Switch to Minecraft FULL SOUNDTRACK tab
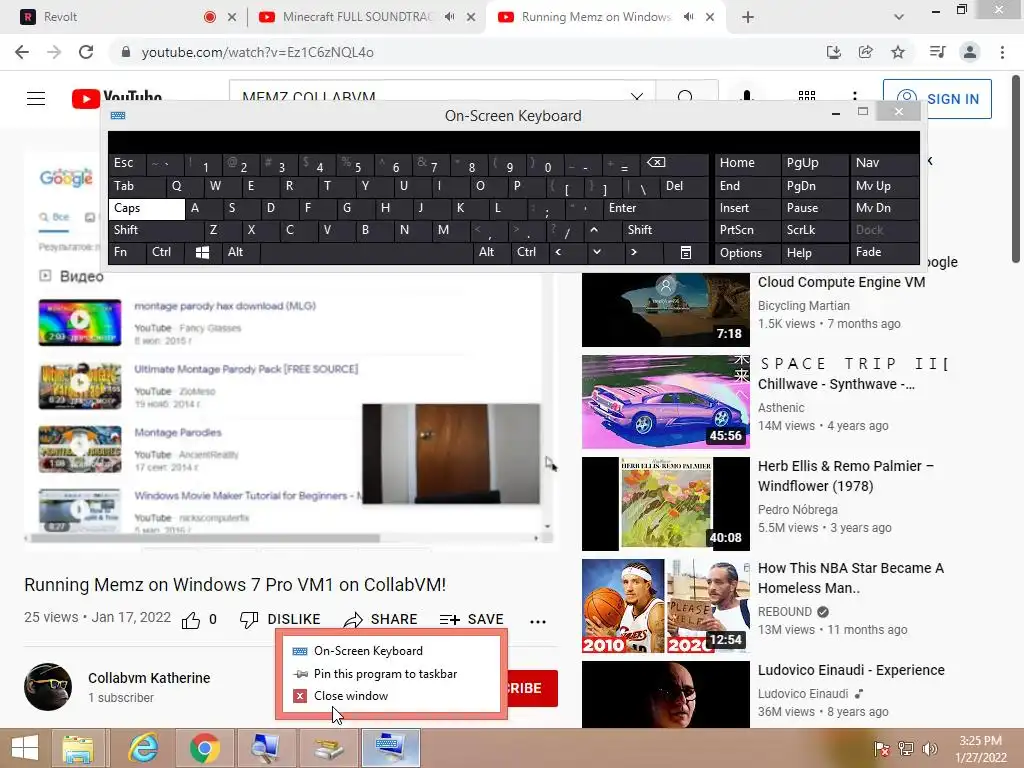Image resolution: width=1024 pixels, height=768 pixels. (x=356, y=17)
